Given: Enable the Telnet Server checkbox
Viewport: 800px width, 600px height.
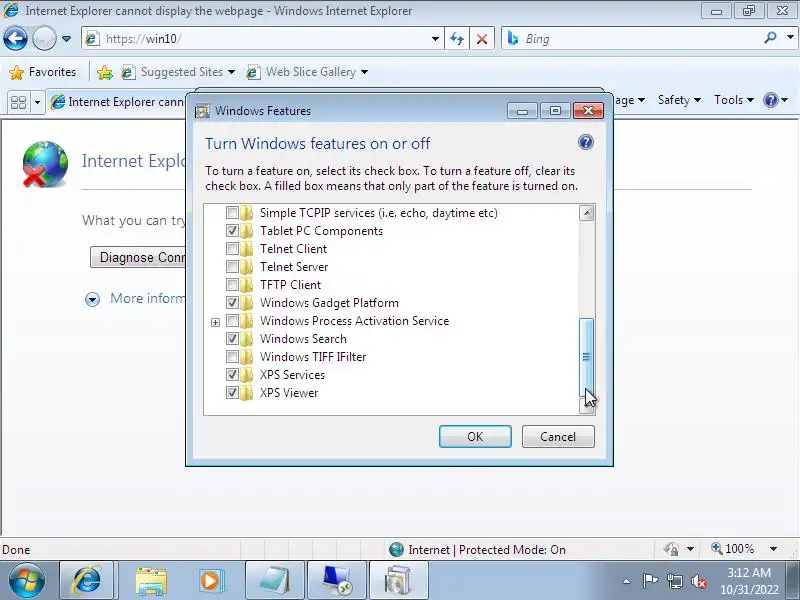Looking at the screenshot, I should coord(232,266).
